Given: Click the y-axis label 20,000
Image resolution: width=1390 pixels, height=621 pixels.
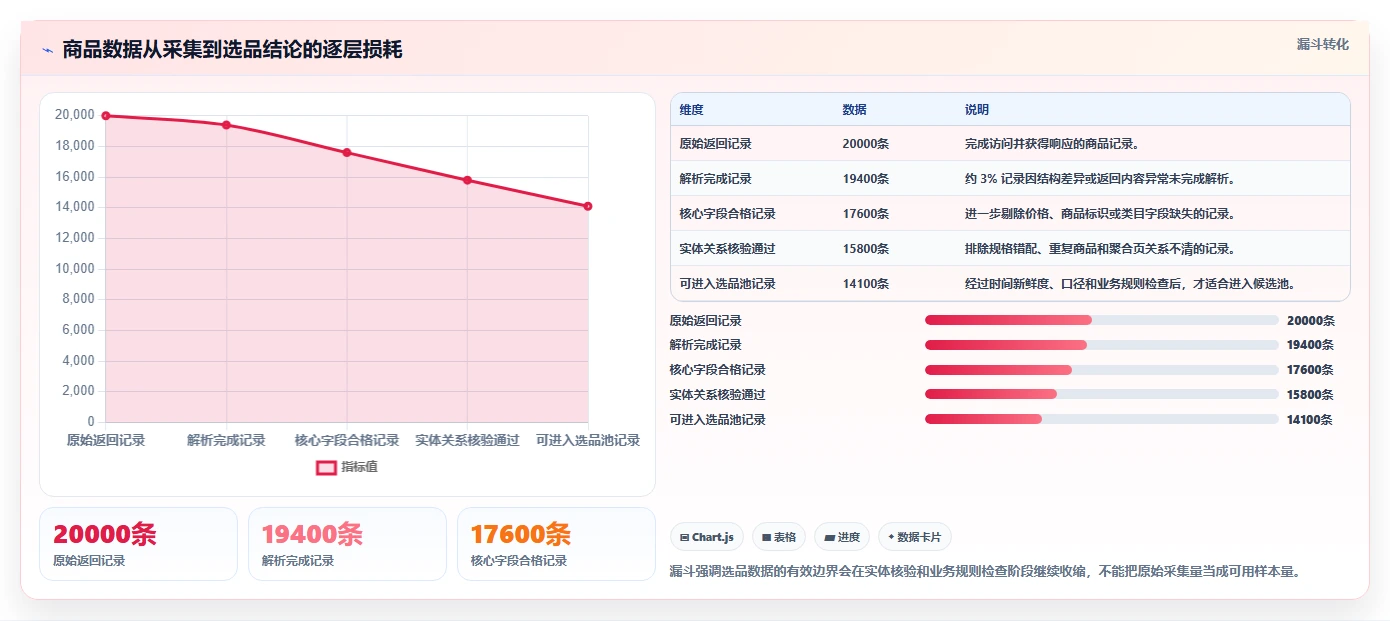Looking at the screenshot, I should (x=74, y=115).
